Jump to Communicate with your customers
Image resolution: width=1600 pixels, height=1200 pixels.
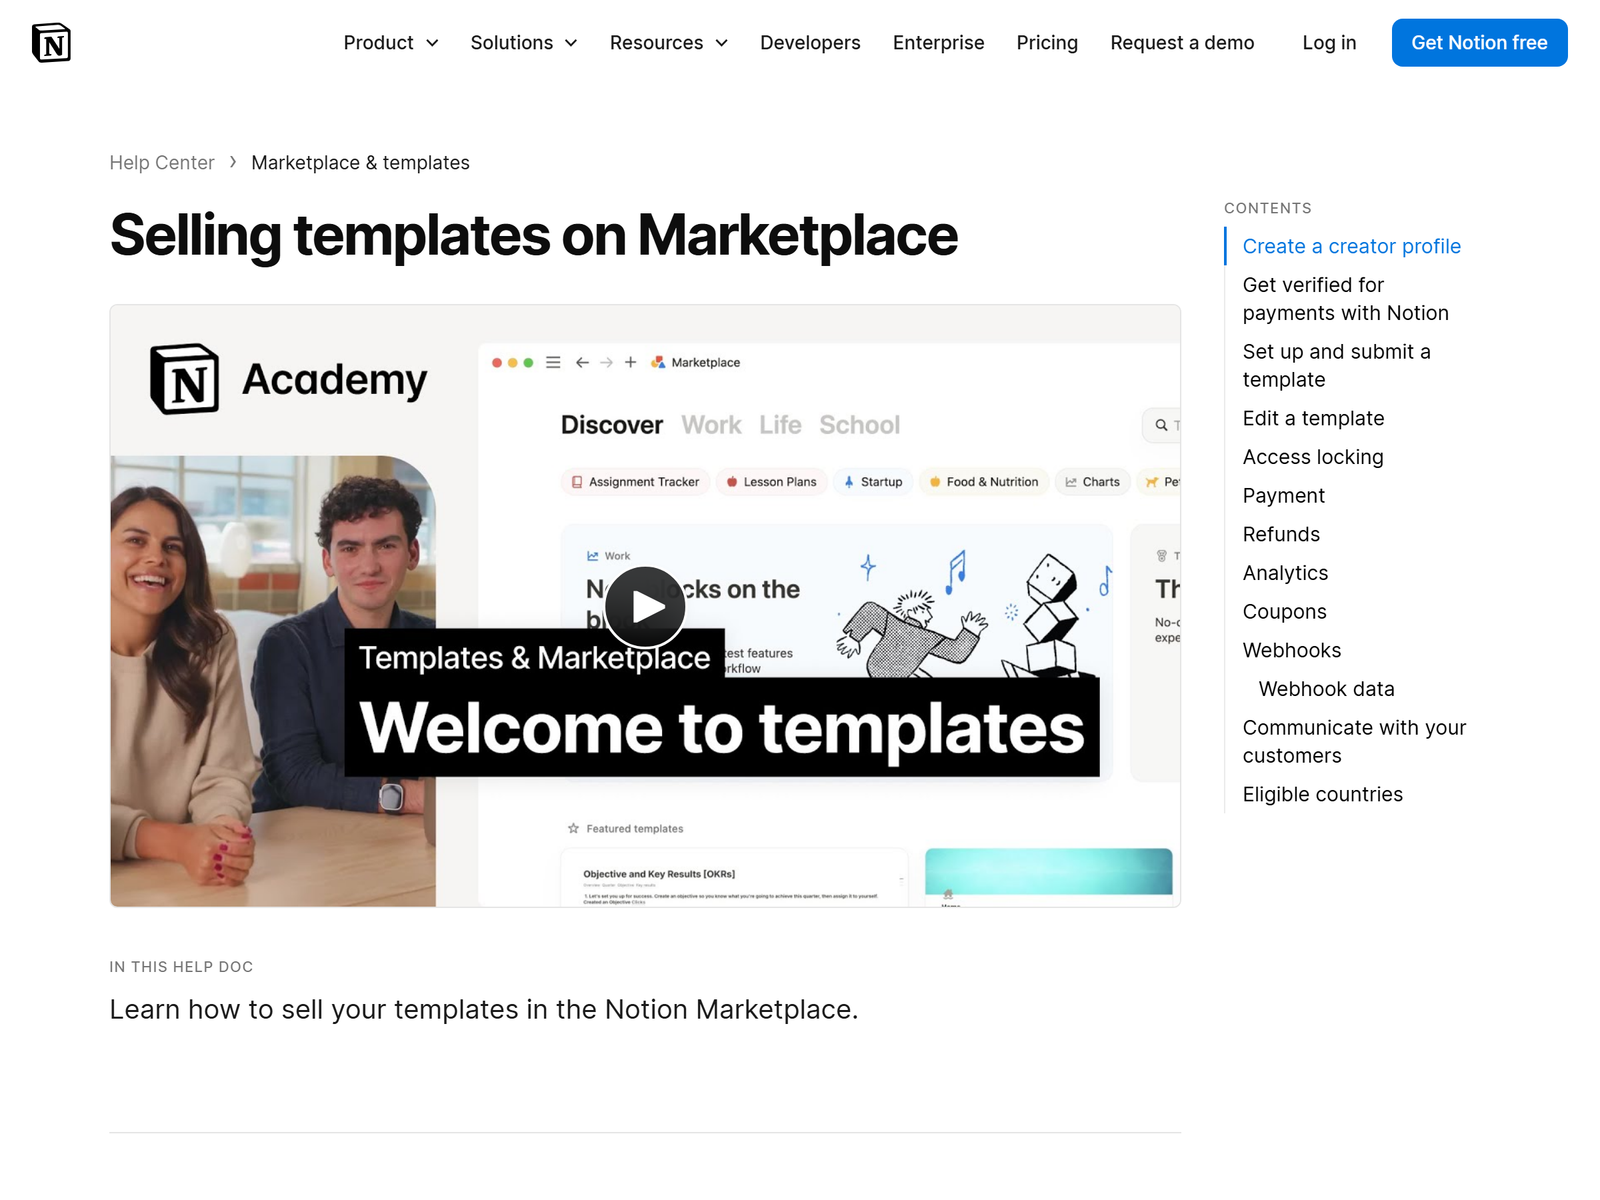(1354, 742)
